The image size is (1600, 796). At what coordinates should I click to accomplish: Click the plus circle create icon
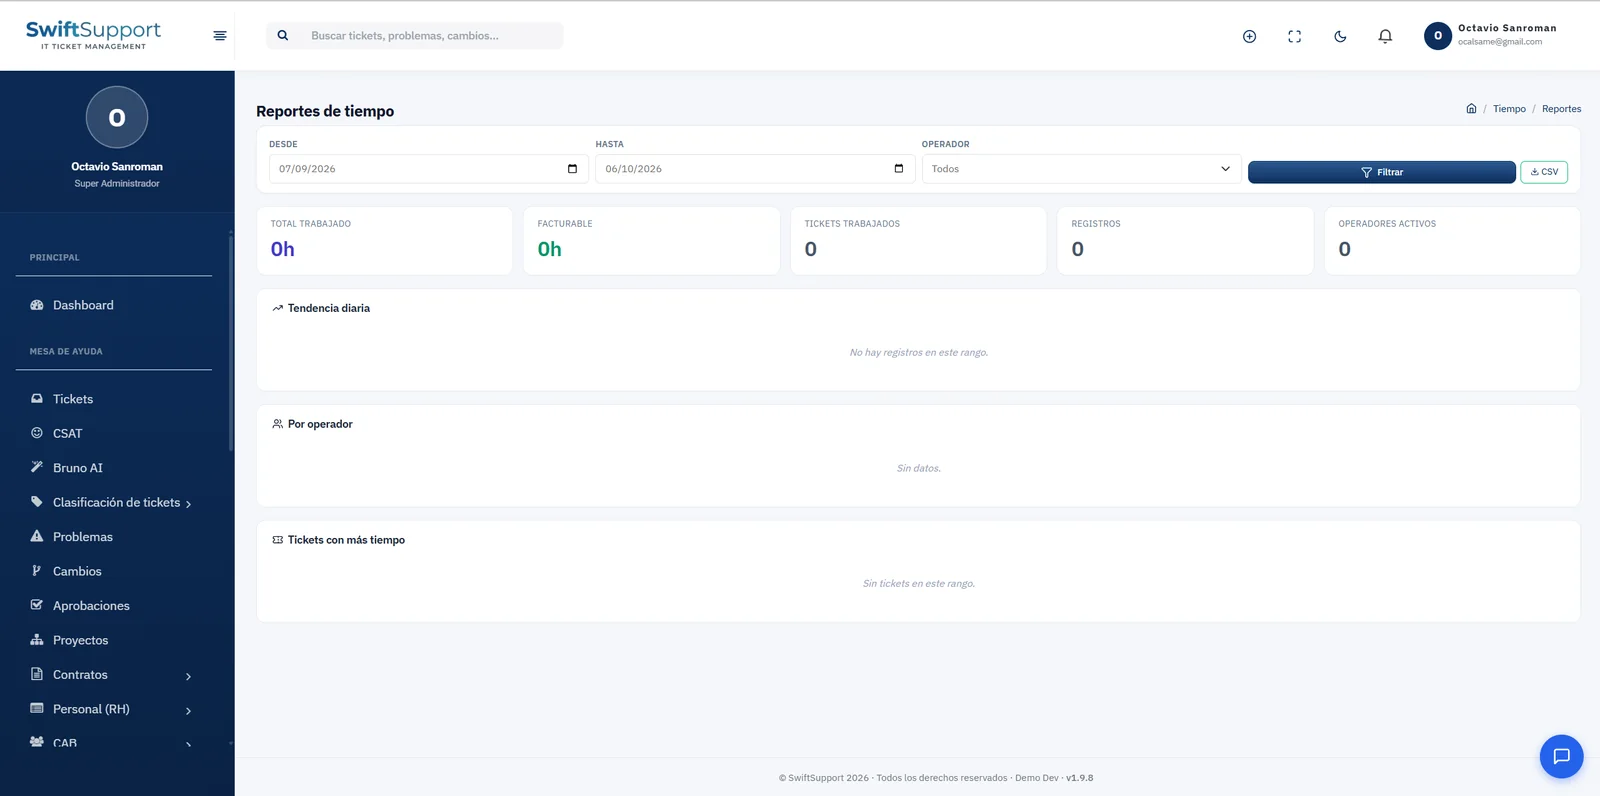click(1249, 36)
